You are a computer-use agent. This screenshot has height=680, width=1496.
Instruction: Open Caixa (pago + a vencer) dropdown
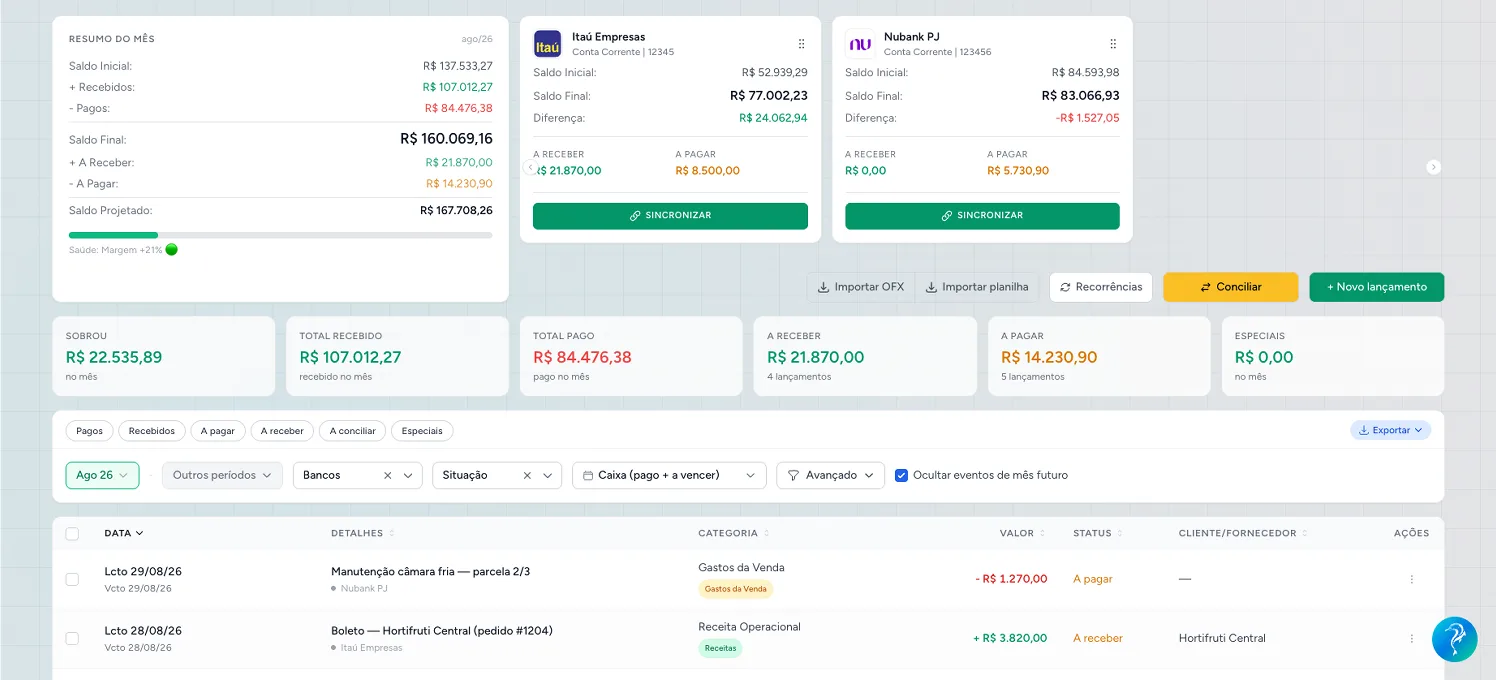[x=669, y=475]
